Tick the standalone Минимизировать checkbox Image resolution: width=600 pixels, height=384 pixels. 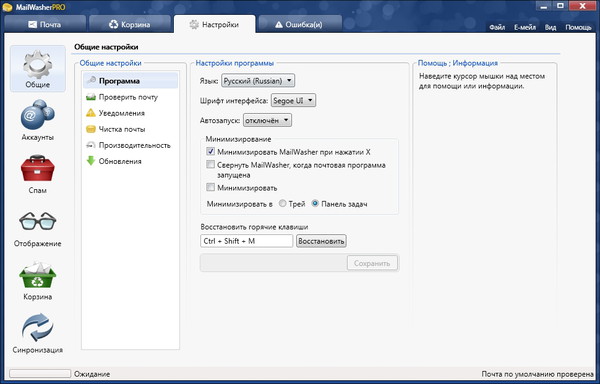[x=210, y=187]
